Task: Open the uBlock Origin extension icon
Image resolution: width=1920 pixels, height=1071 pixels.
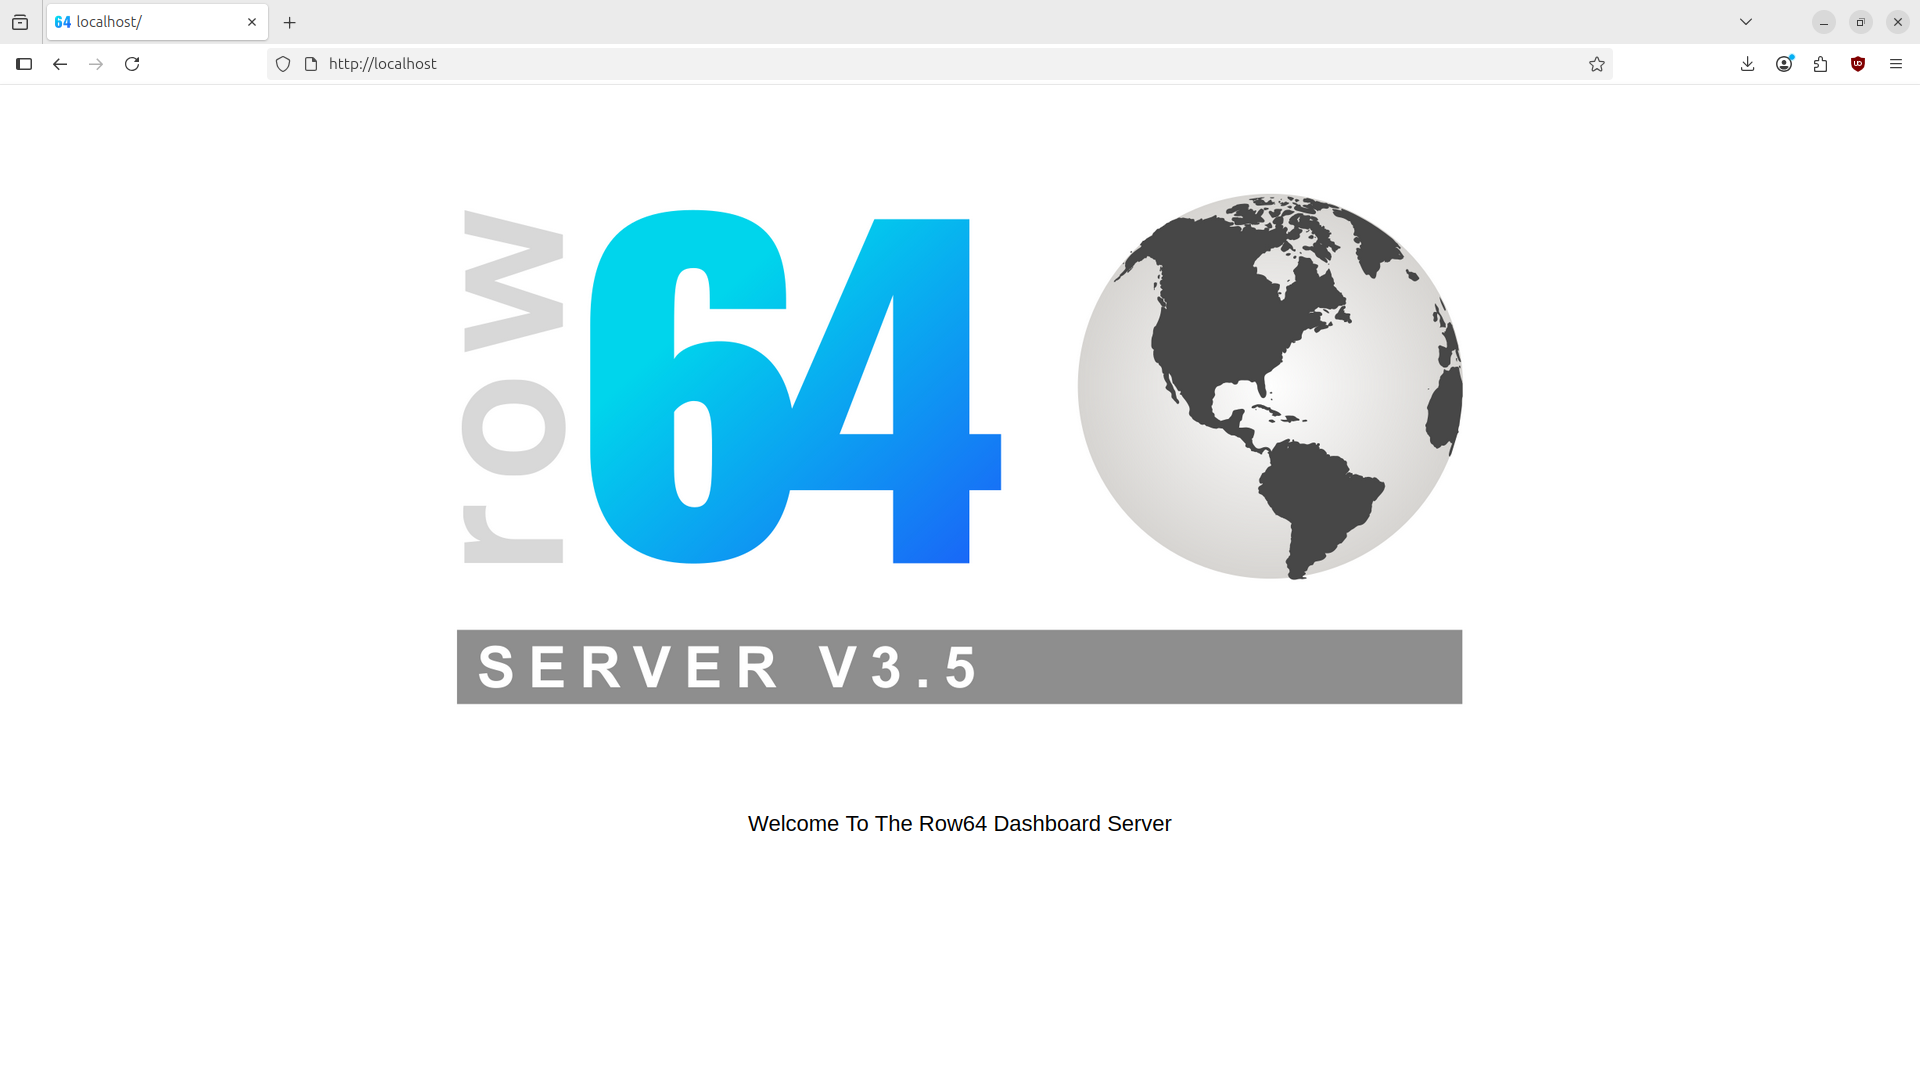Action: [1858, 64]
